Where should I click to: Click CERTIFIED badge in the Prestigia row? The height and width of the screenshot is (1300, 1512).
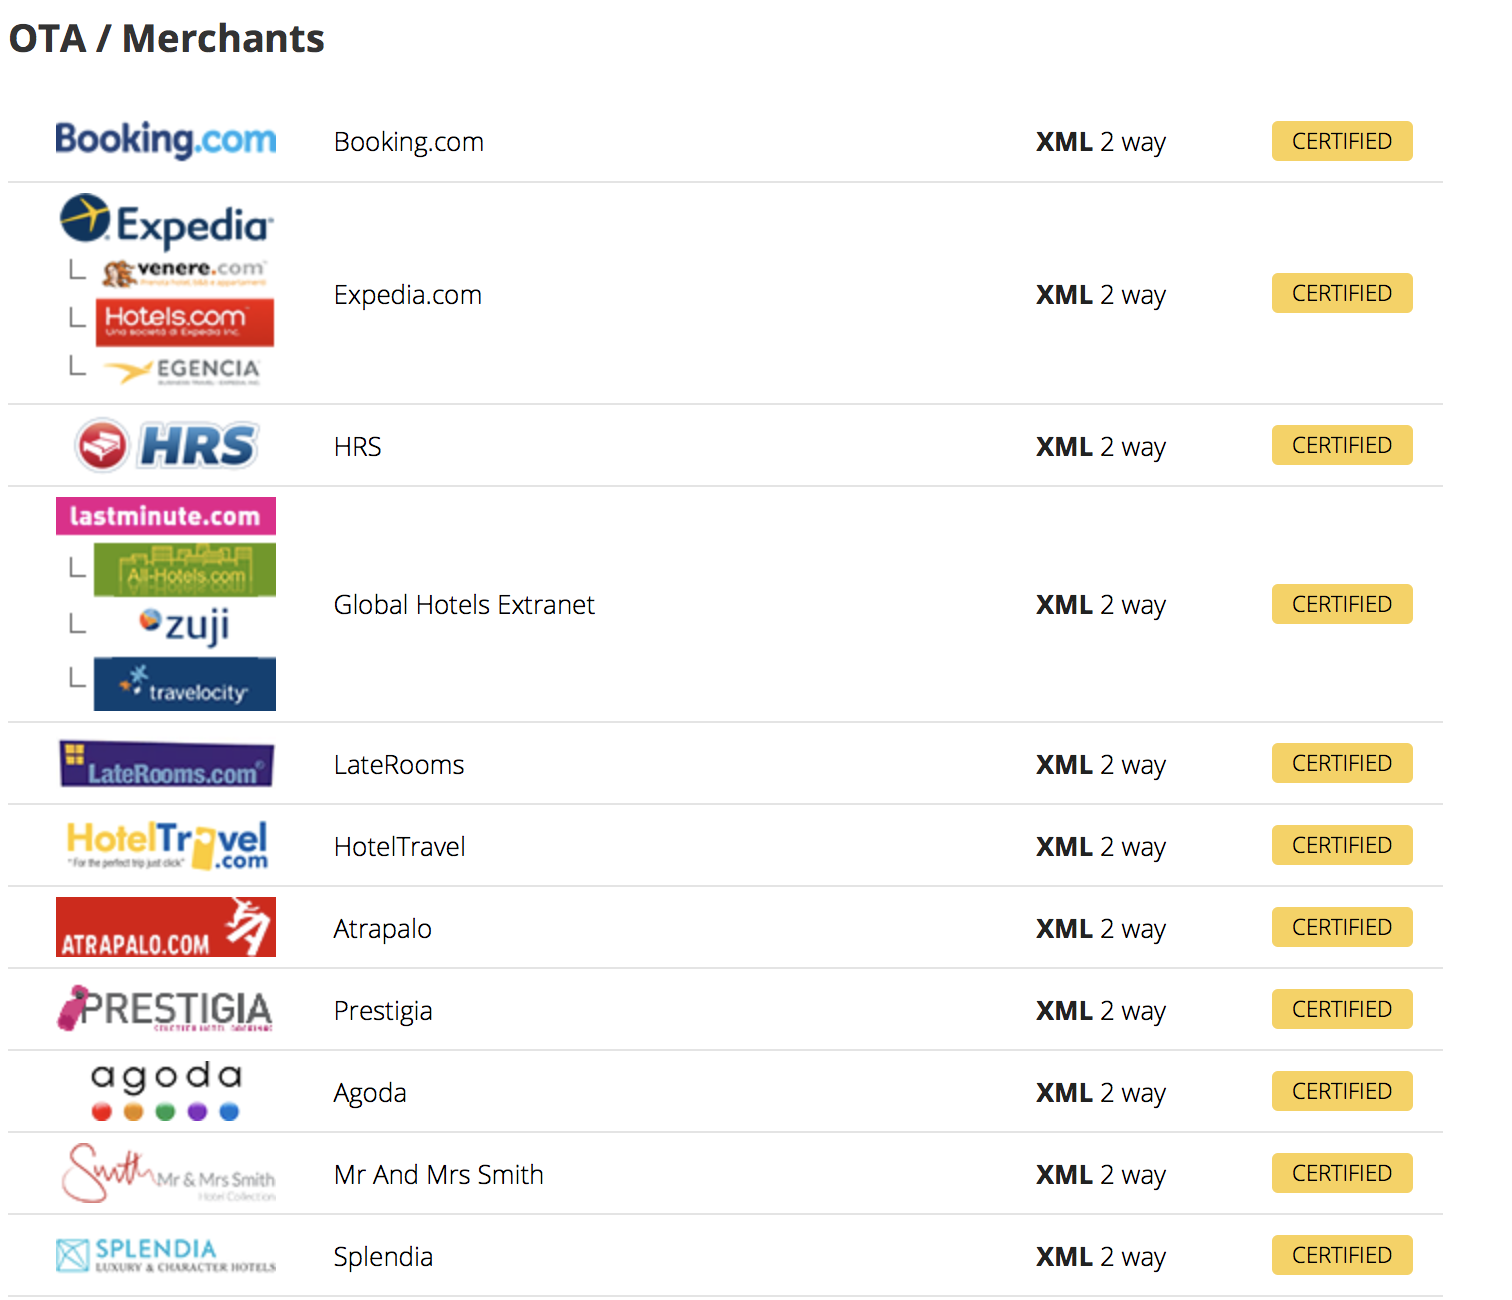click(1341, 1009)
